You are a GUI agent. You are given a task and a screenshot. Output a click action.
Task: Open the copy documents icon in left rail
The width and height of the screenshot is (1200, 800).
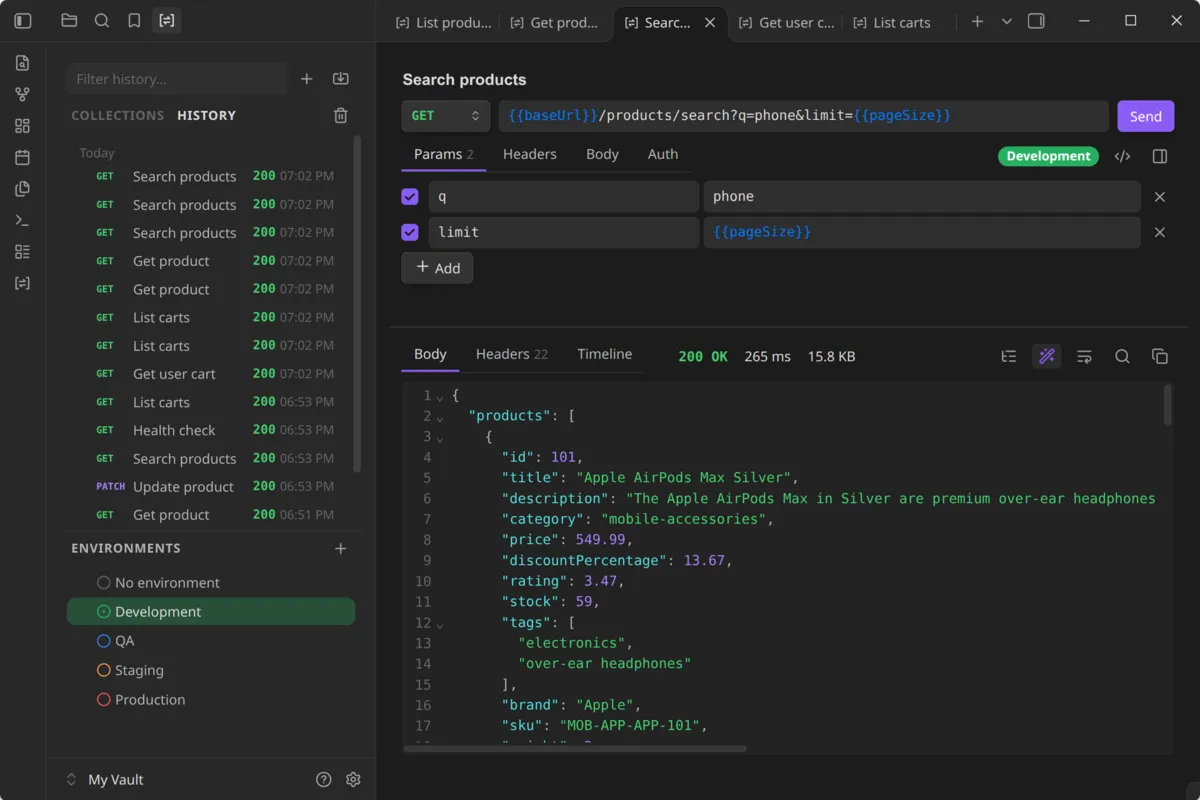(23, 189)
